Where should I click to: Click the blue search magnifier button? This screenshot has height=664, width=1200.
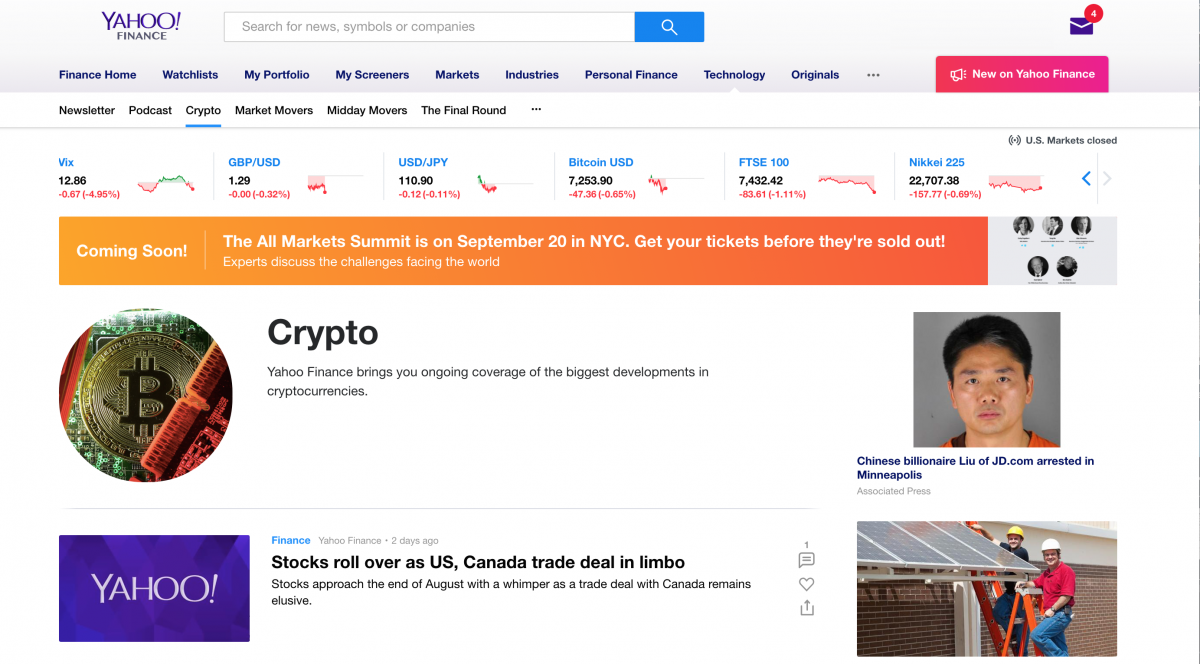pos(669,27)
